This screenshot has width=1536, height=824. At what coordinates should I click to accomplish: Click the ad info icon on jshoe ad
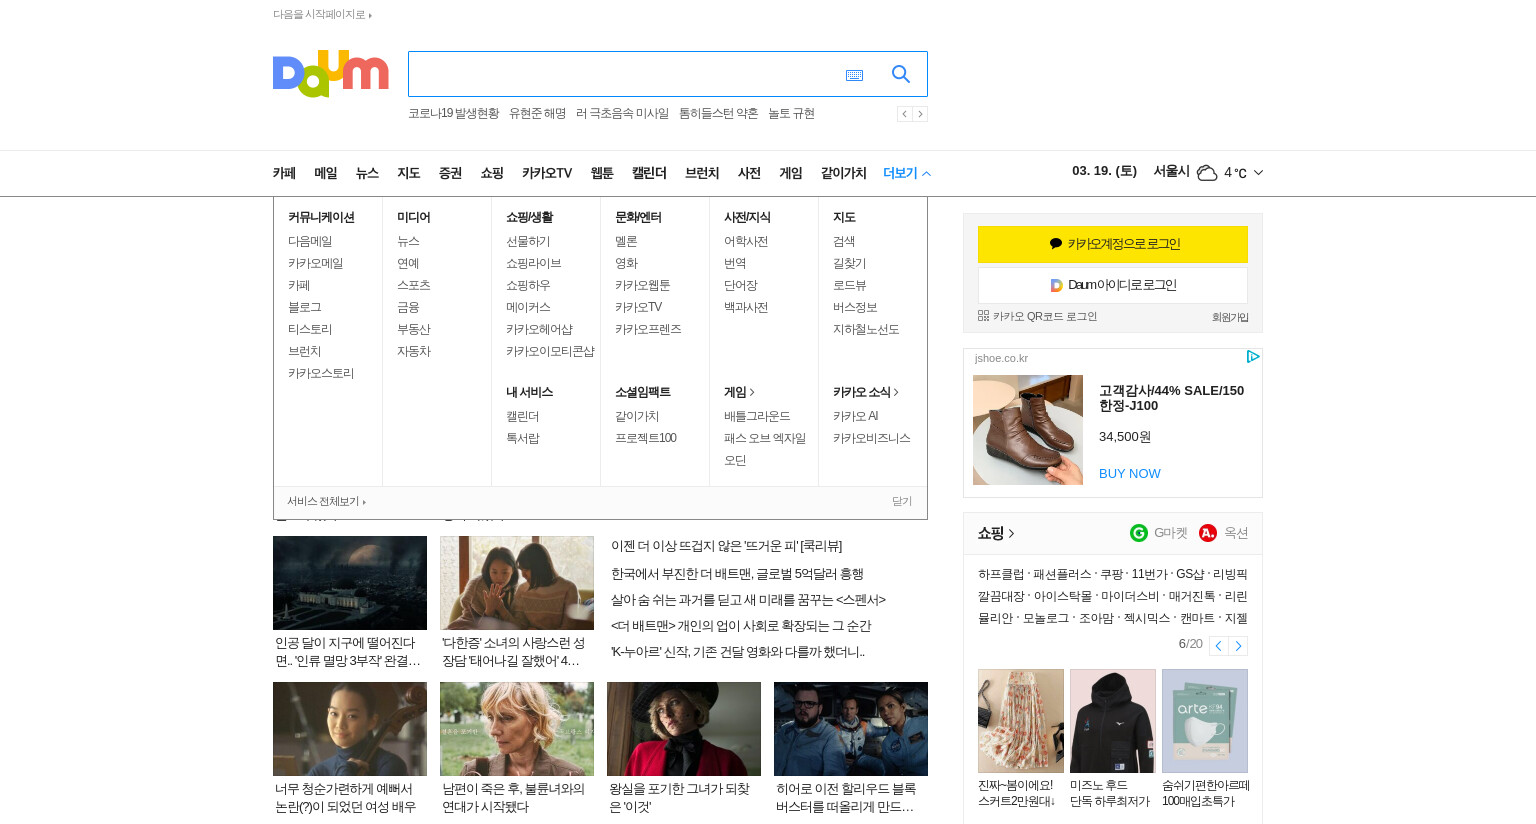(x=1253, y=357)
